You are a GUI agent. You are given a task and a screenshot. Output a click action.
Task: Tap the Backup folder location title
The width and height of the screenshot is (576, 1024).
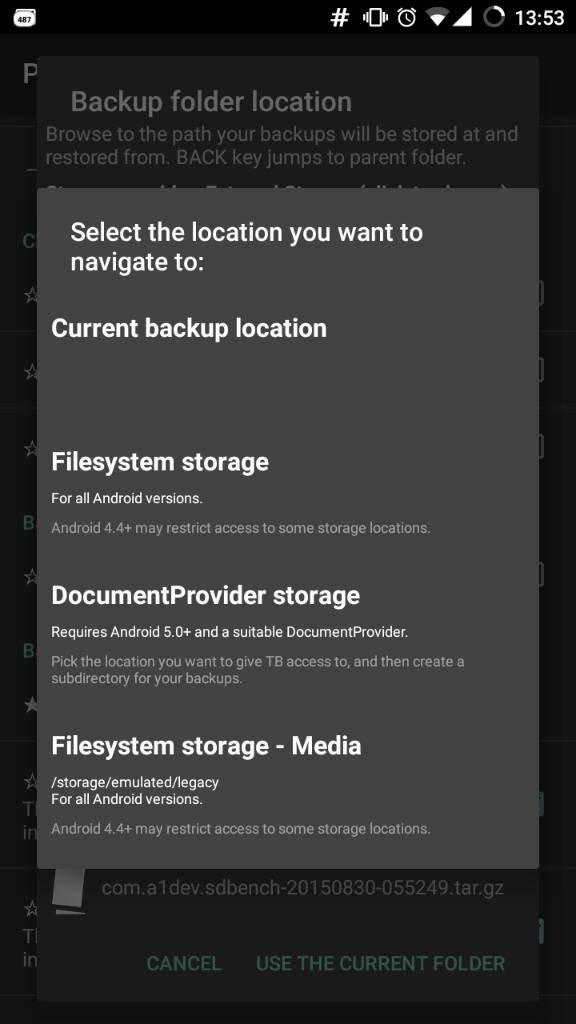tap(211, 101)
